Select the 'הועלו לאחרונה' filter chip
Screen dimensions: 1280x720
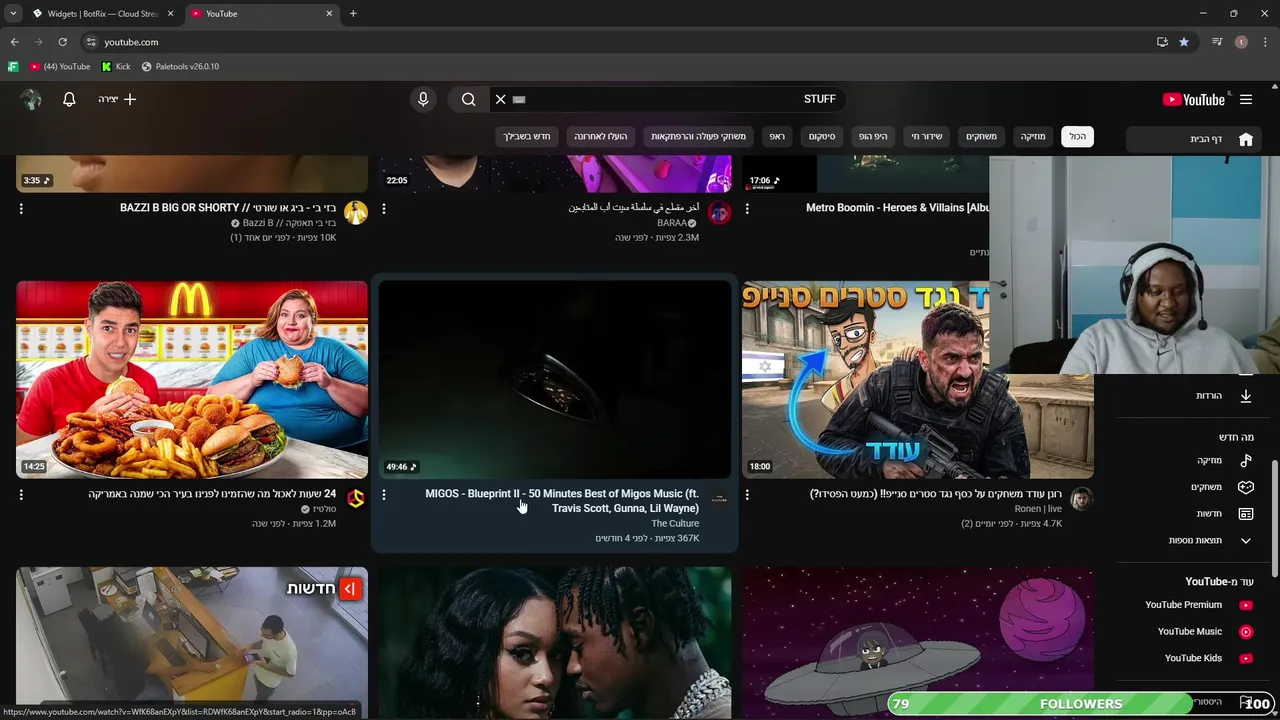[601, 136]
